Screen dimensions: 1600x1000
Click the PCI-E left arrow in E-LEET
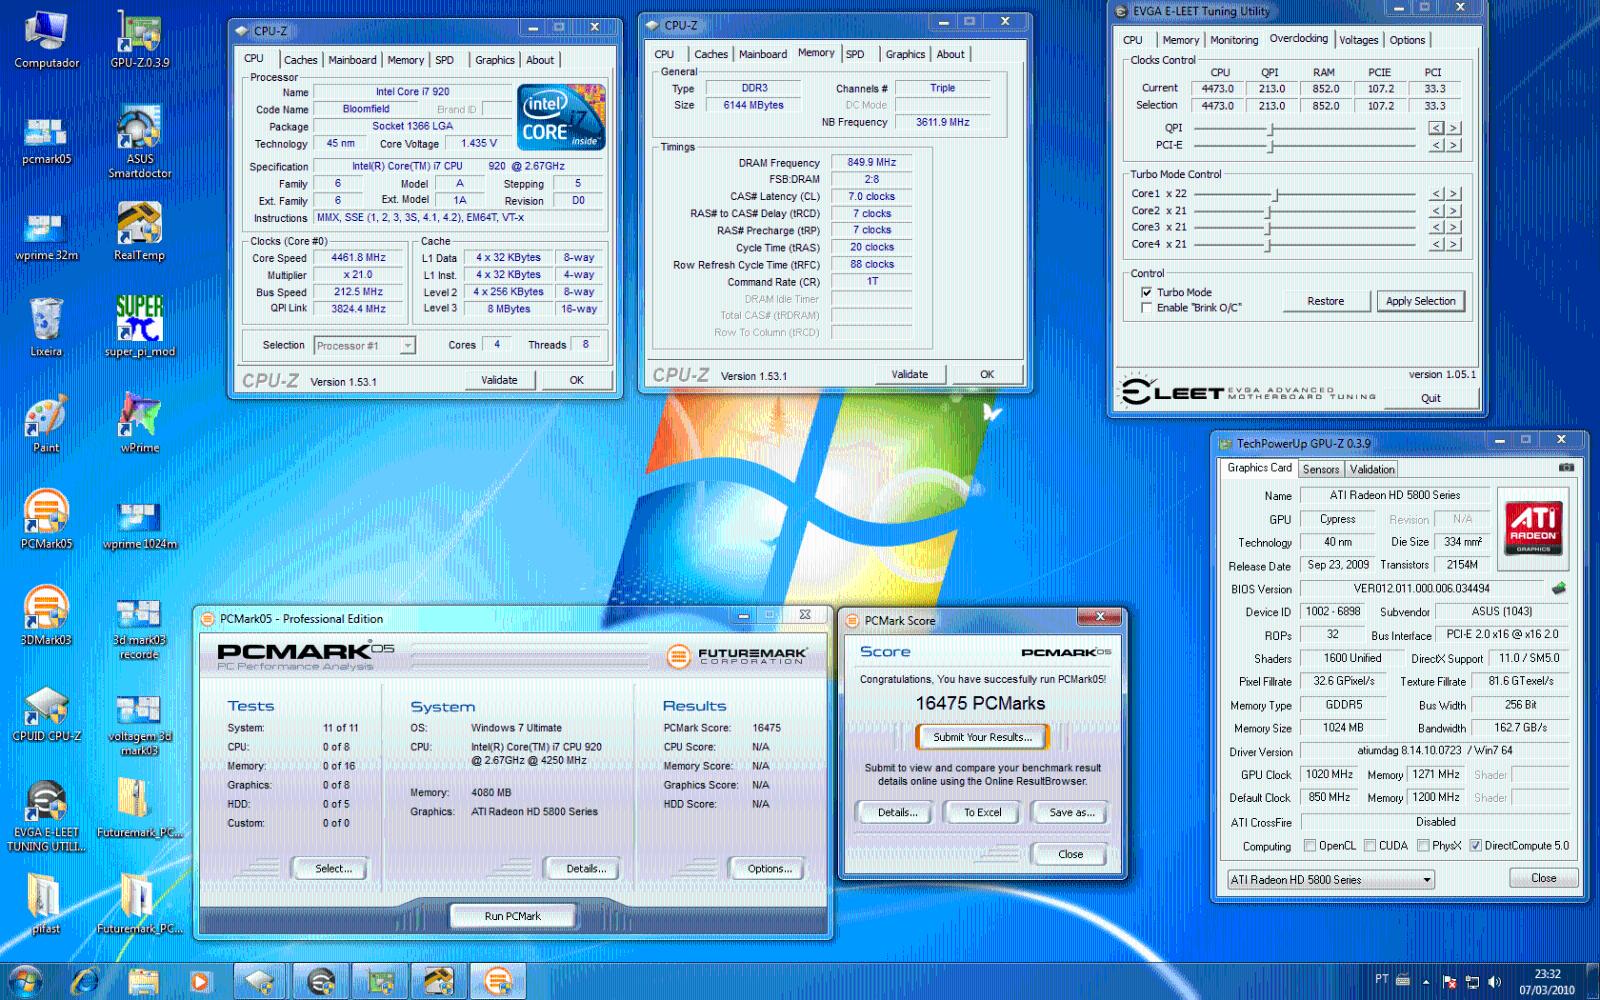click(x=1436, y=145)
